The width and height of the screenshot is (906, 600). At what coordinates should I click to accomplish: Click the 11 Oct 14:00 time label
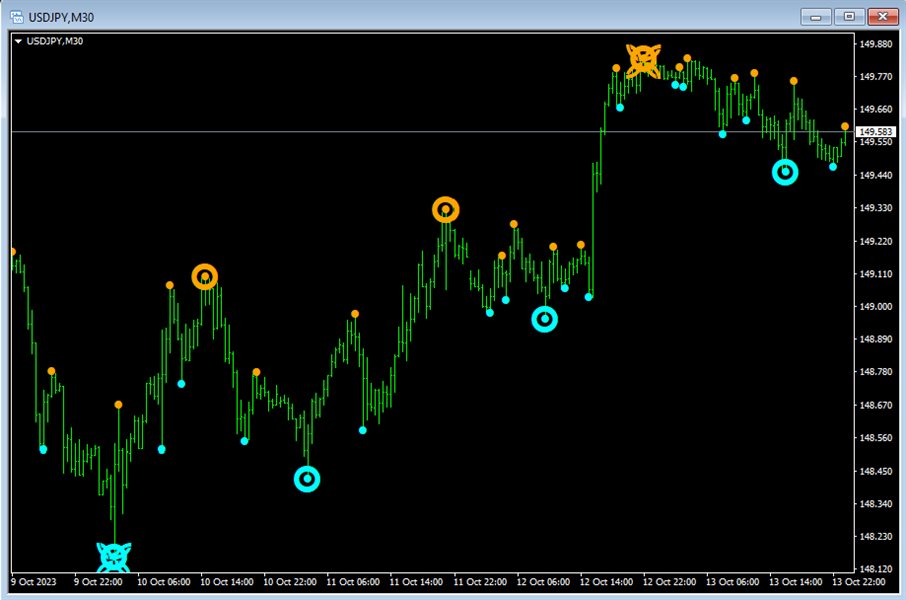point(416,582)
